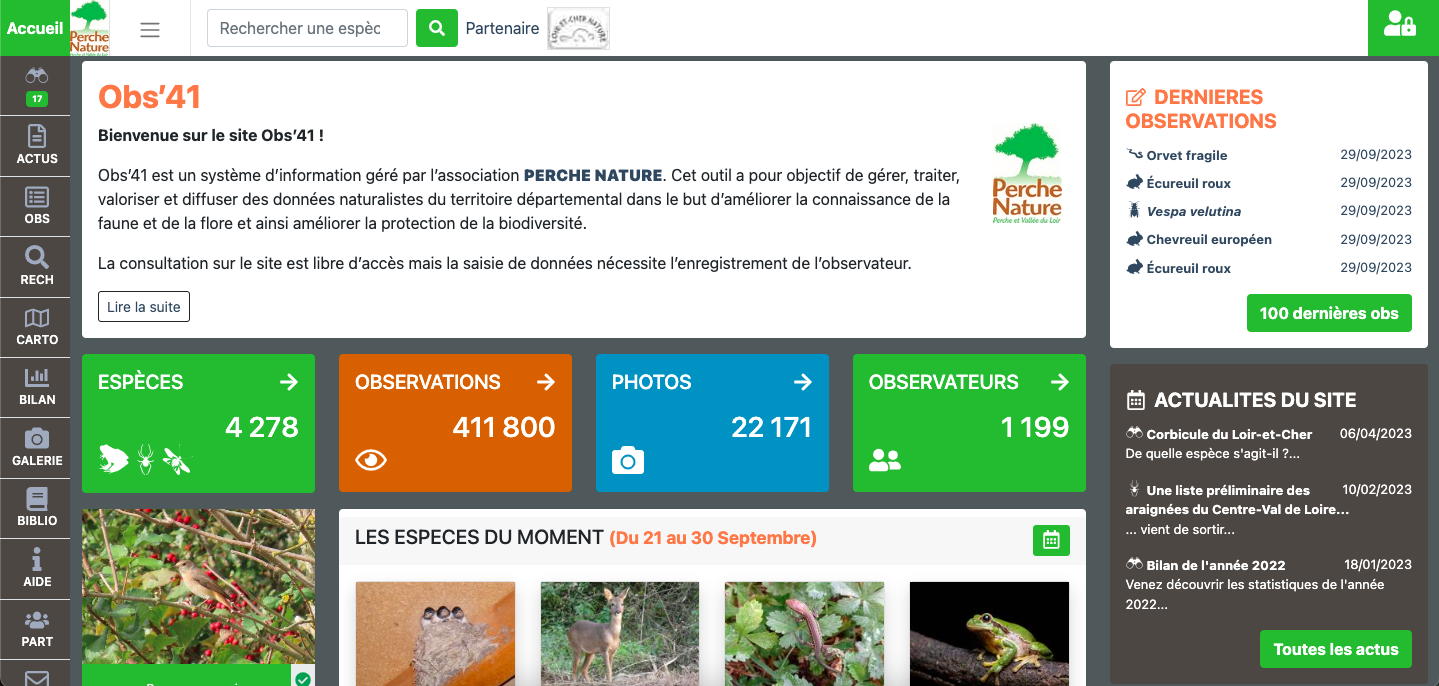Click the Obs'41 title heading
This screenshot has height=686, width=1439.
click(x=150, y=96)
